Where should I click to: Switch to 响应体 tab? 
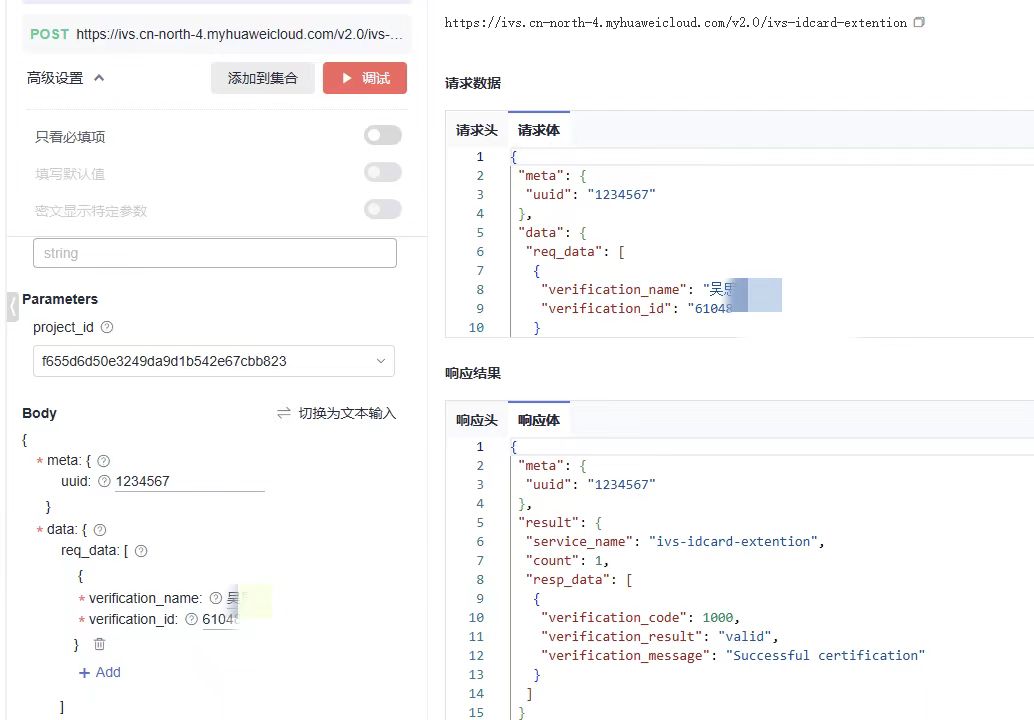point(539,420)
